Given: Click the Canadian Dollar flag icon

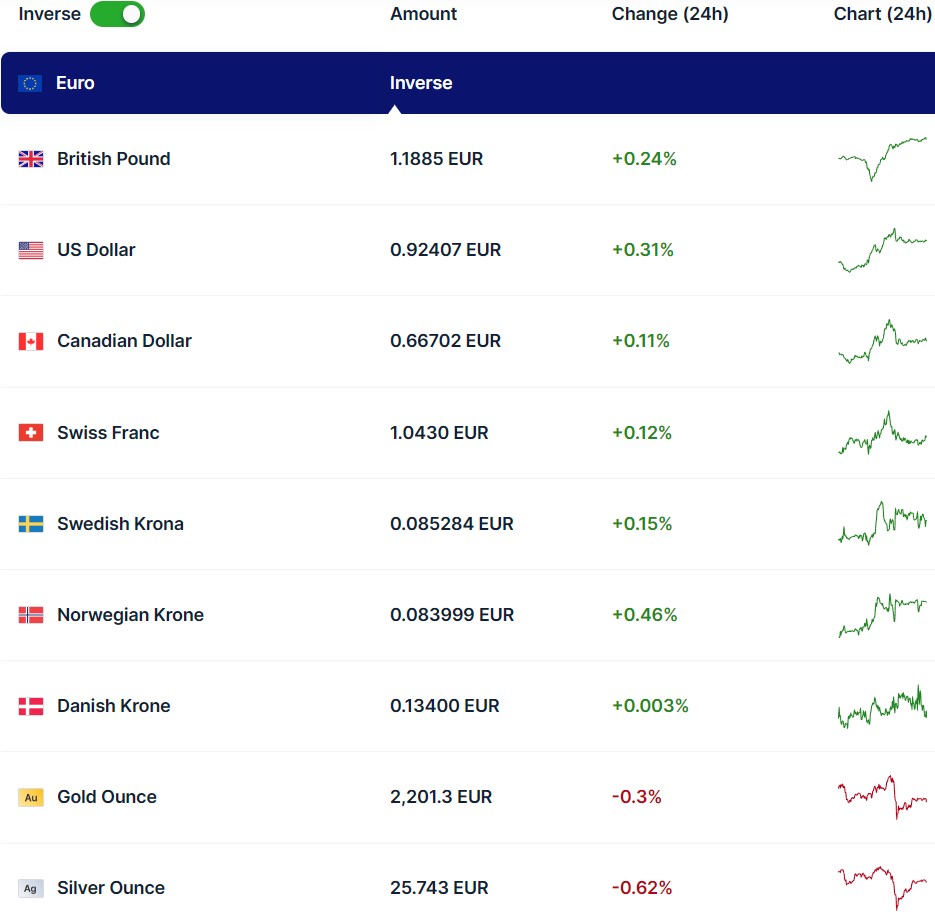Looking at the screenshot, I should coord(31,341).
